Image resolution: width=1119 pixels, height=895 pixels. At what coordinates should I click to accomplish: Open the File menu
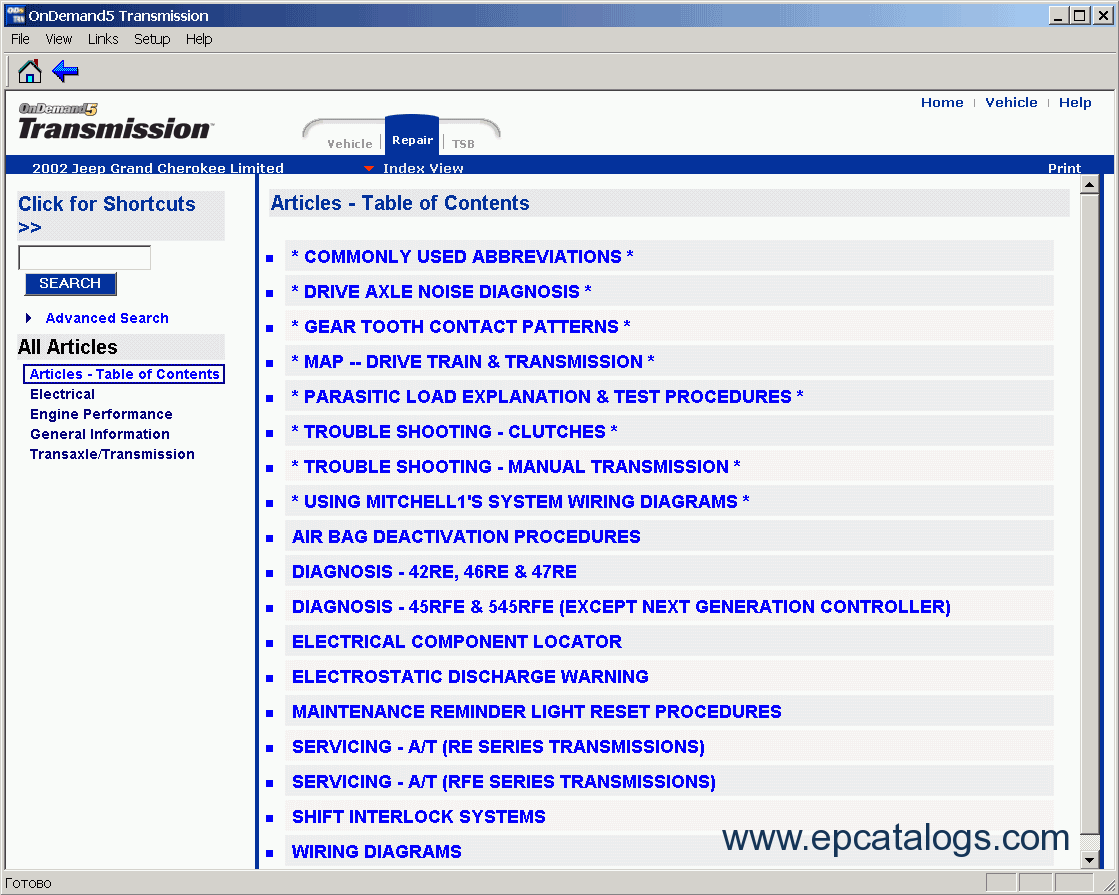click(x=20, y=39)
